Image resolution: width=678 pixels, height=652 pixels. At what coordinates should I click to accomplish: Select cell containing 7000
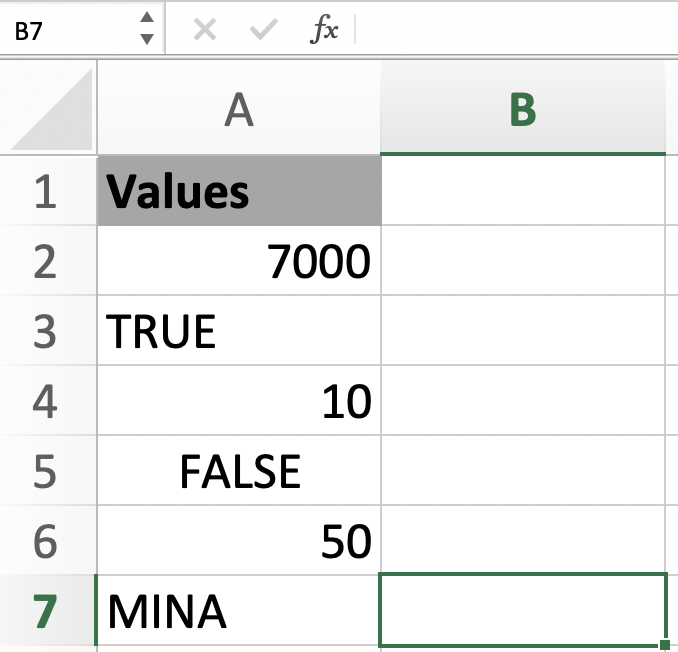click(x=239, y=261)
